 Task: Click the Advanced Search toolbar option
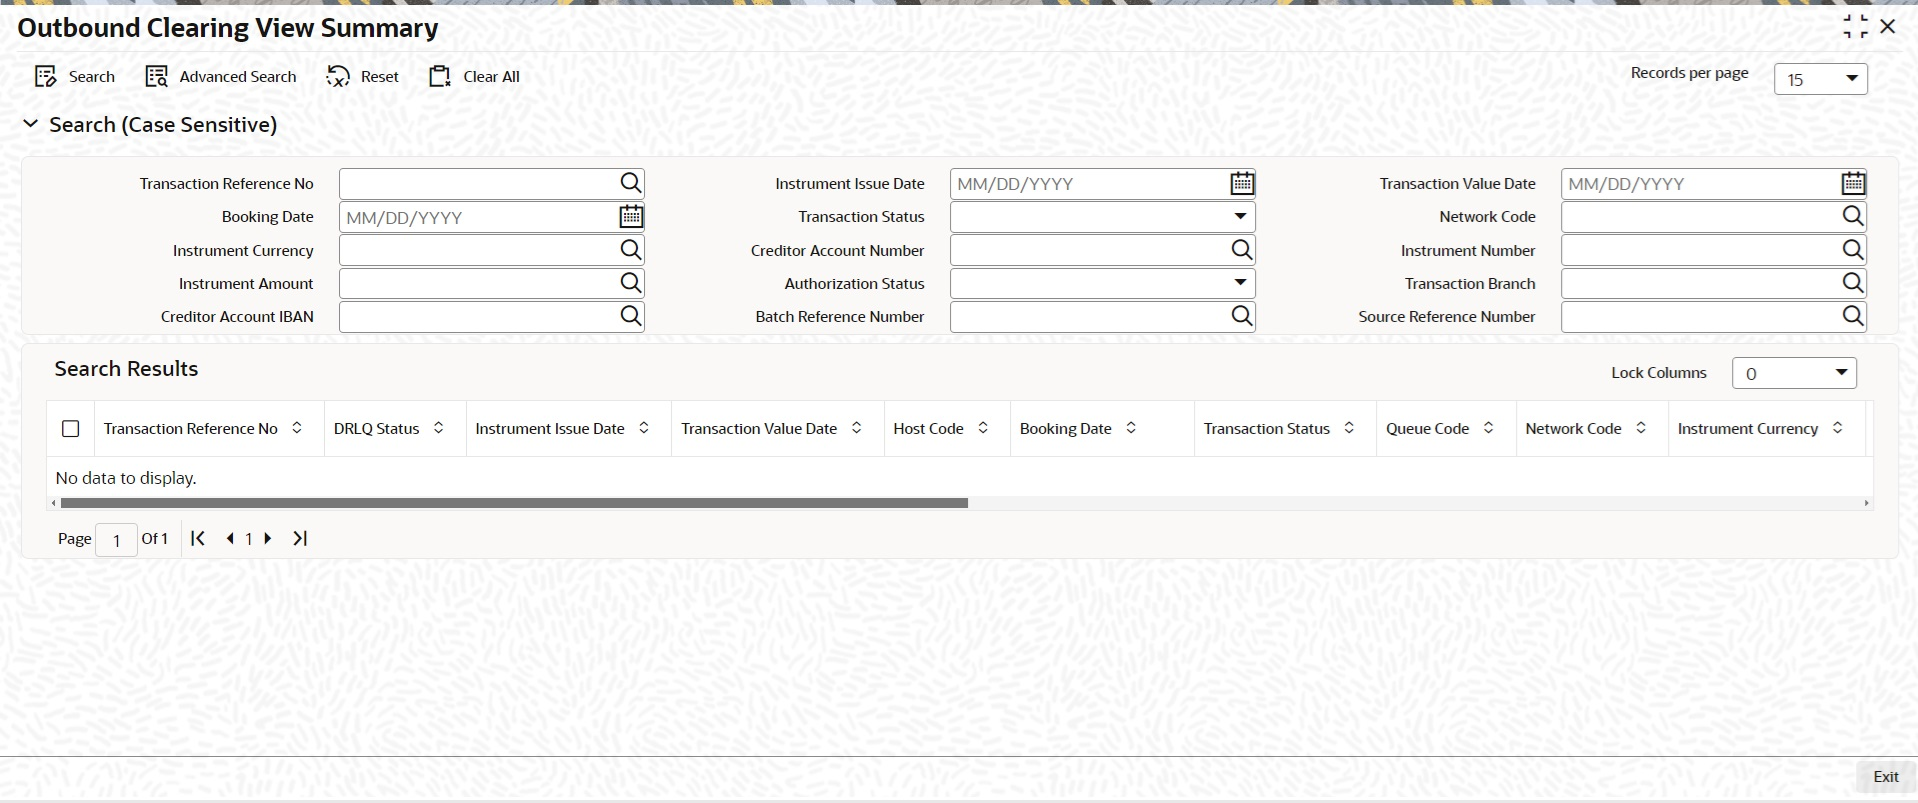(221, 77)
